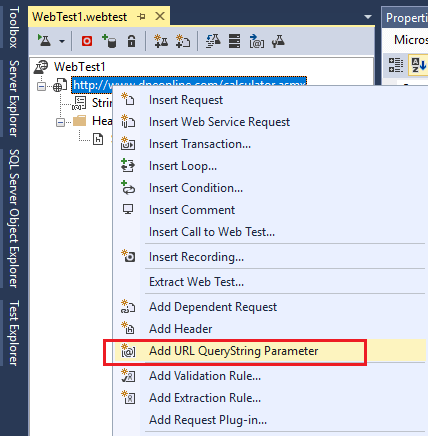This screenshot has width=428, height=436.
Task: Select Insert Loop from context menu
Action: coord(183,166)
